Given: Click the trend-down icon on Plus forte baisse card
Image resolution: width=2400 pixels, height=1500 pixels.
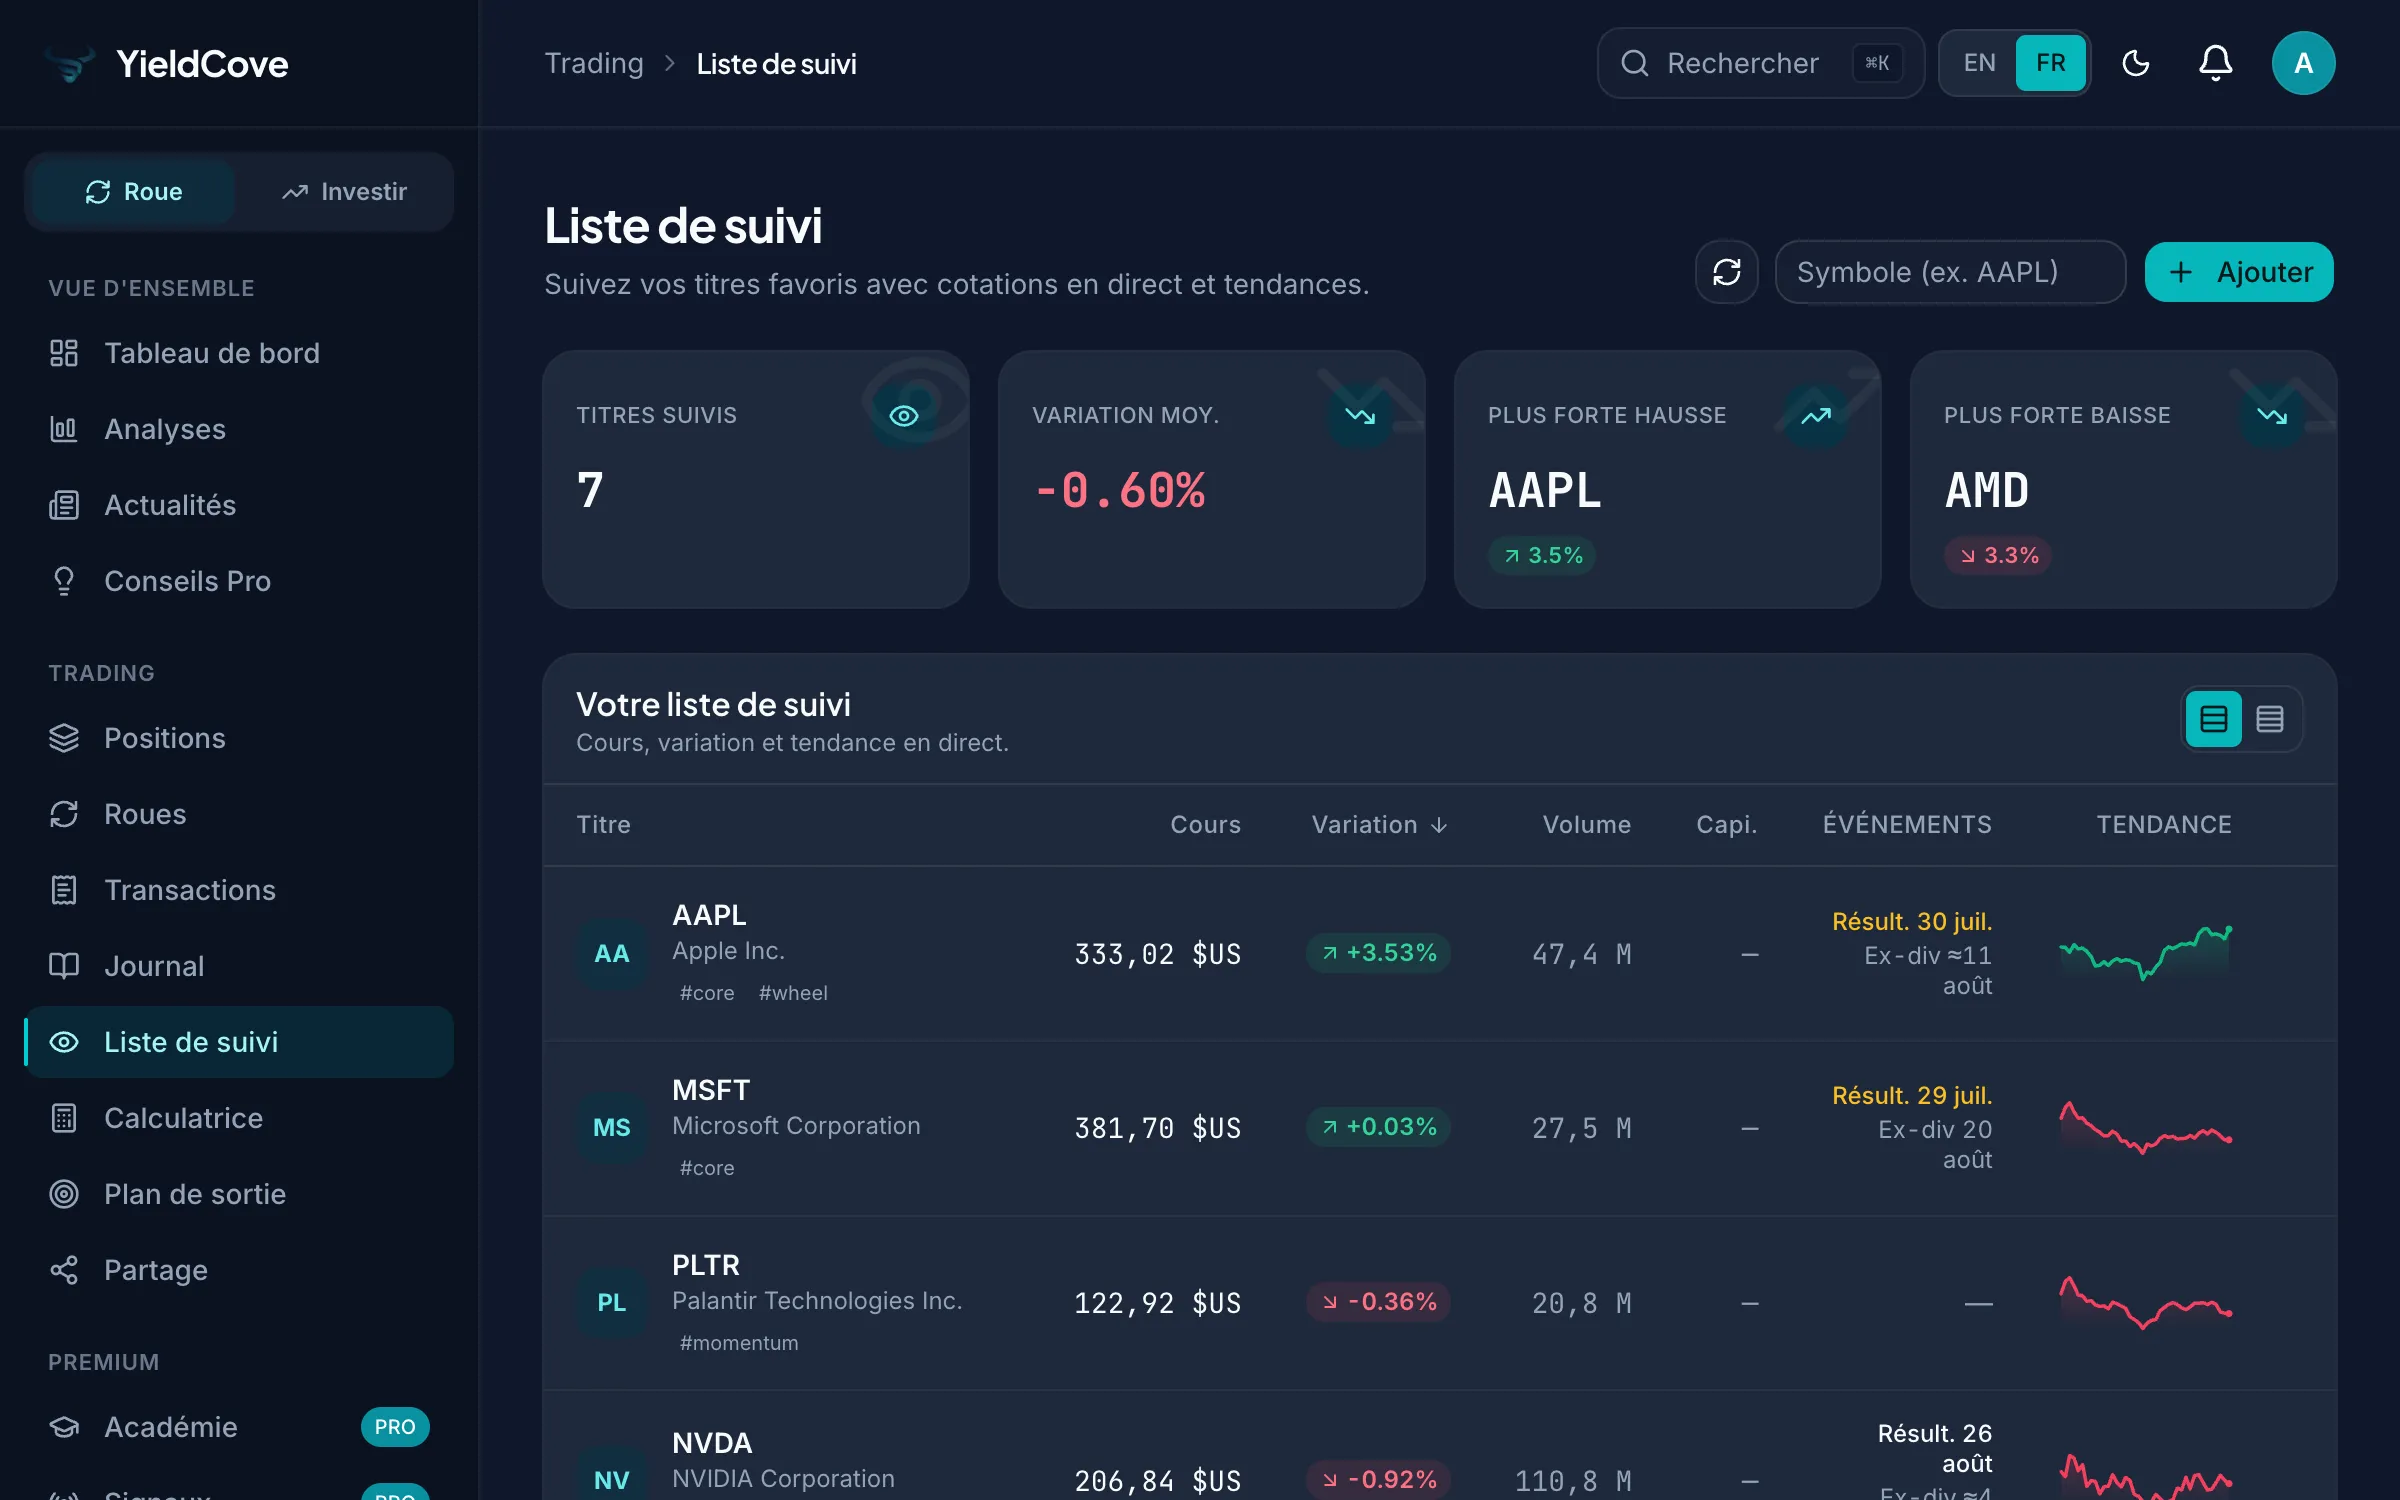Looking at the screenshot, I should pyautogui.click(x=2271, y=416).
